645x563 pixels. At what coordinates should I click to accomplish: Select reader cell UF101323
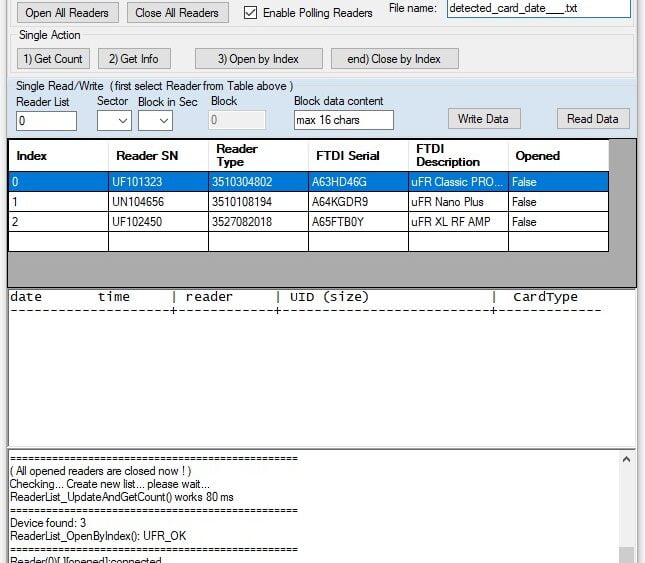click(158, 182)
